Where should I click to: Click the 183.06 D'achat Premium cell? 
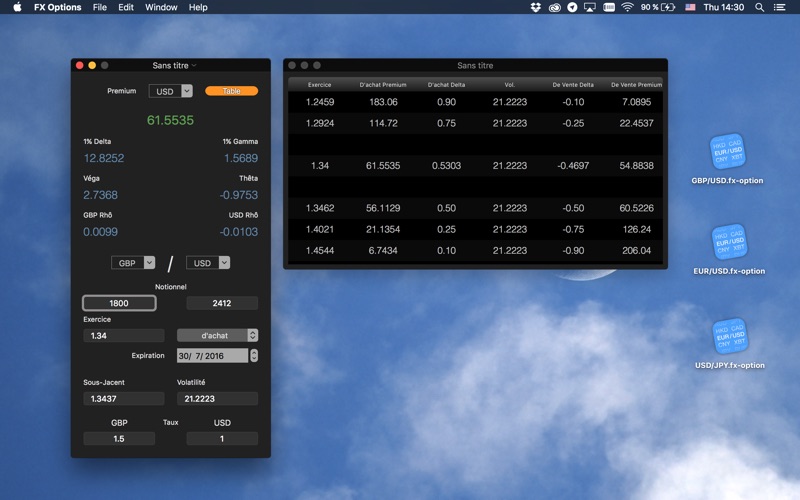point(383,102)
